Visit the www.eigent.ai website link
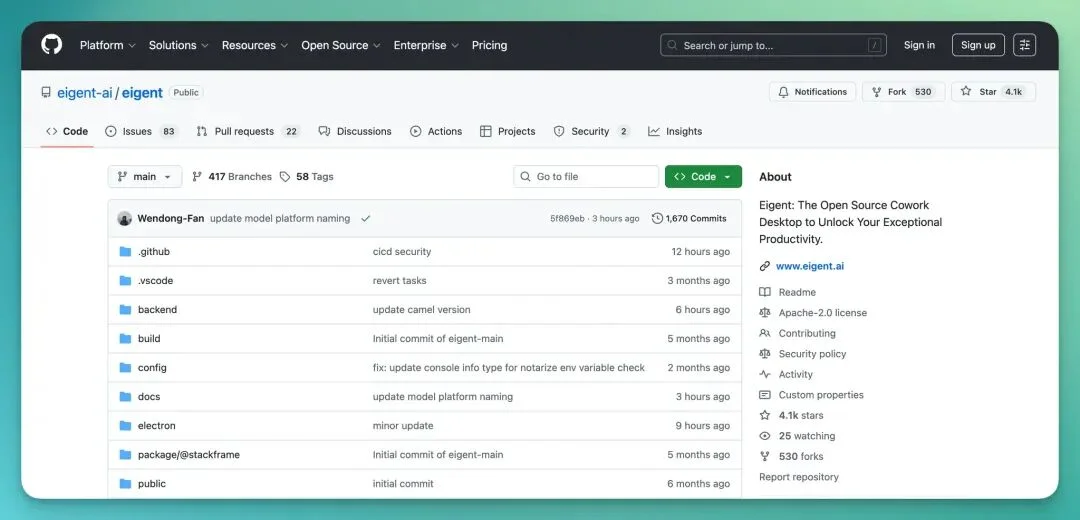 pyautogui.click(x=809, y=266)
